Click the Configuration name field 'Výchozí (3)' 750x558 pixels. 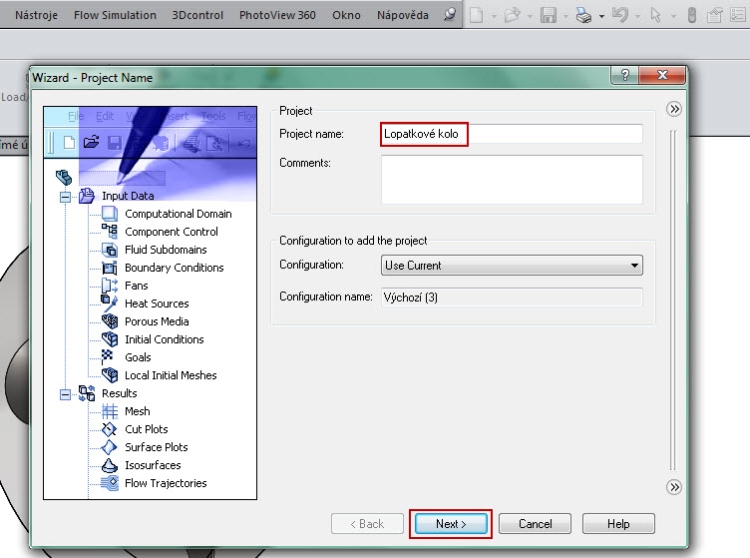point(511,297)
